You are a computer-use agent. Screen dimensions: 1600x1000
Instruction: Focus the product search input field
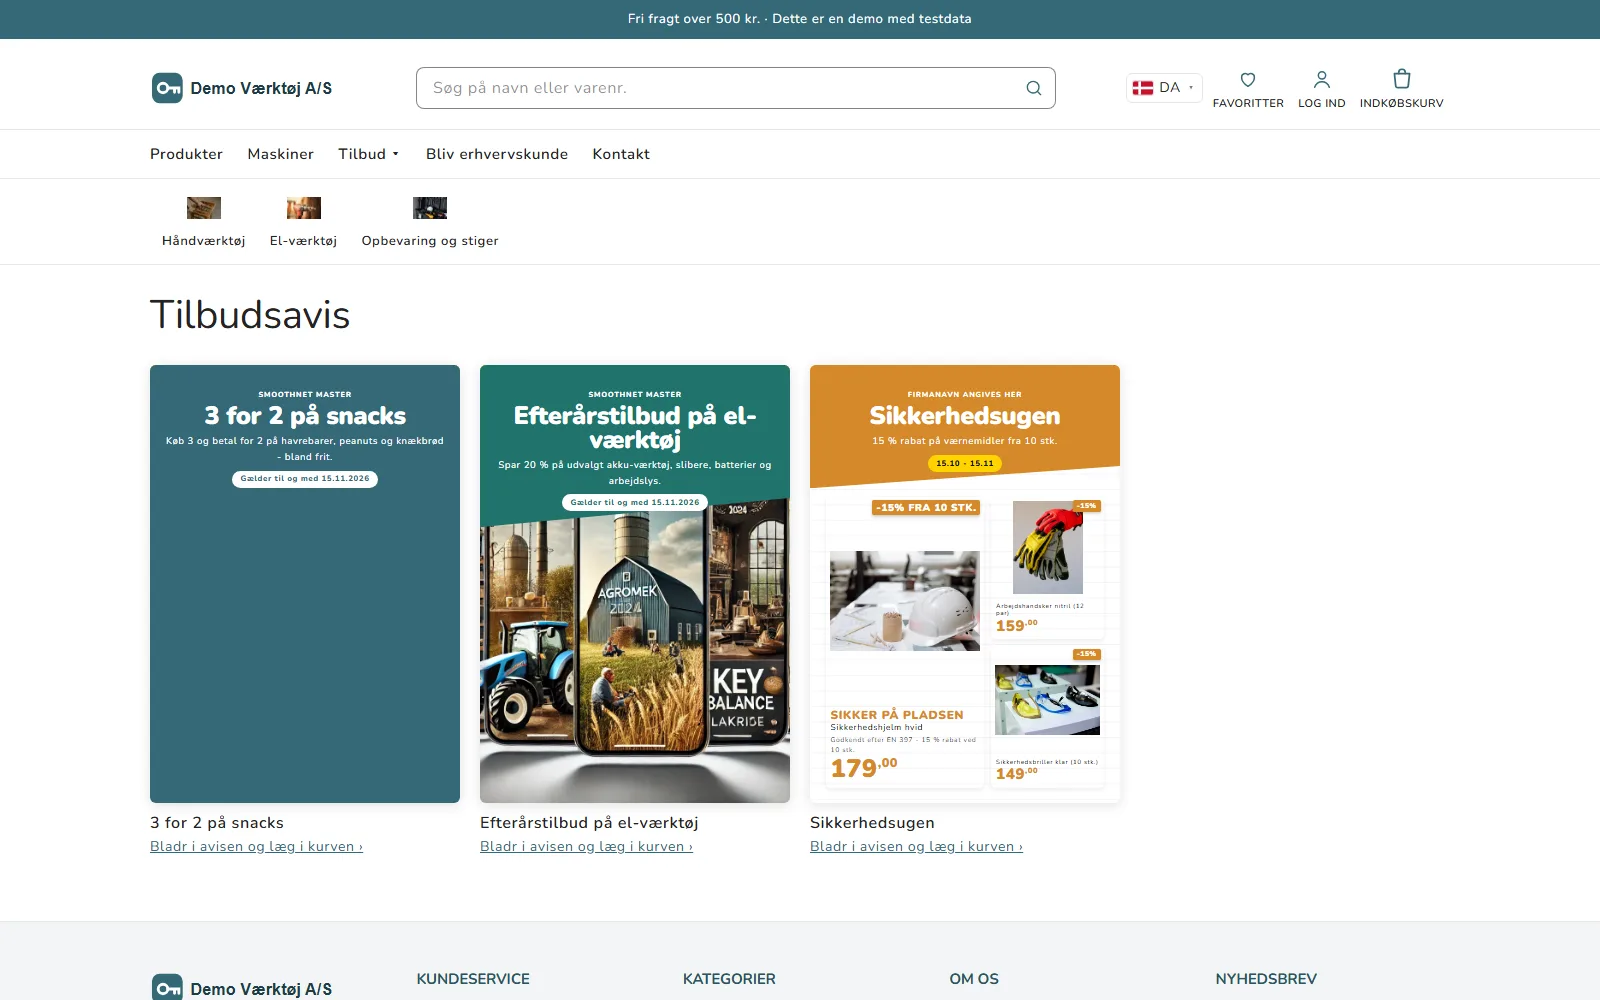coord(720,88)
